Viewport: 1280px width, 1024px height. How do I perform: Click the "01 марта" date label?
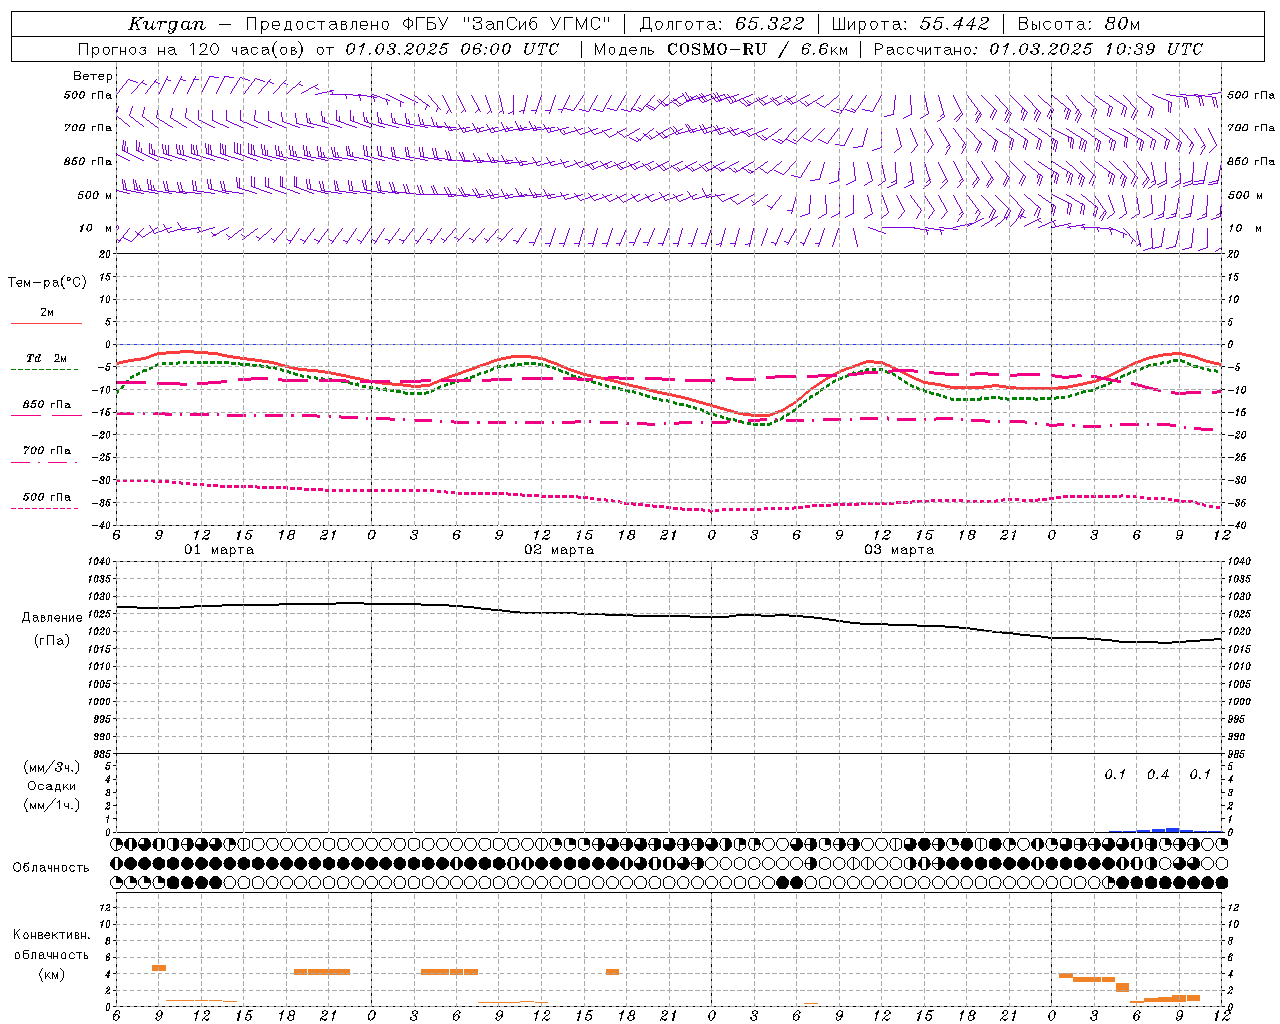pyautogui.click(x=219, y=550)
